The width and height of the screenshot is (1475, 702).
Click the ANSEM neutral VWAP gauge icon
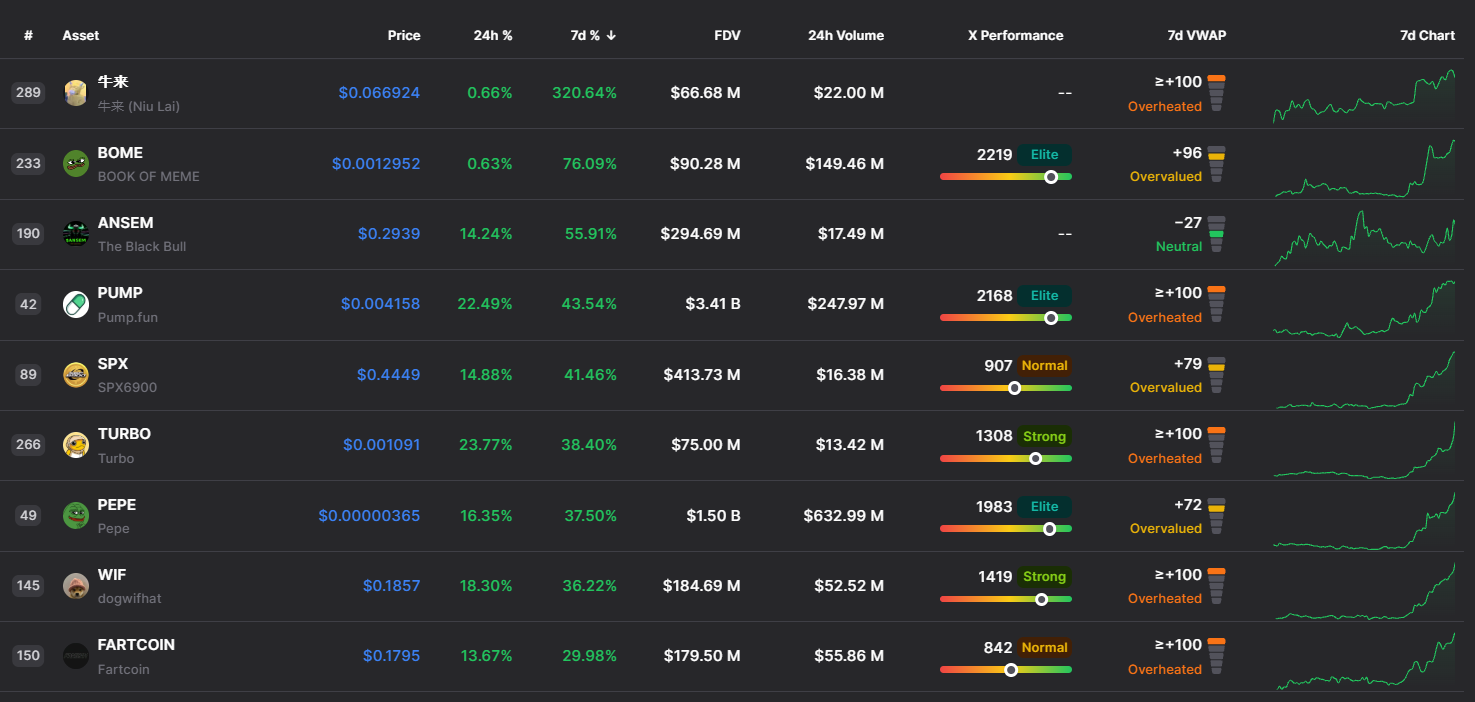(1216, 234)
